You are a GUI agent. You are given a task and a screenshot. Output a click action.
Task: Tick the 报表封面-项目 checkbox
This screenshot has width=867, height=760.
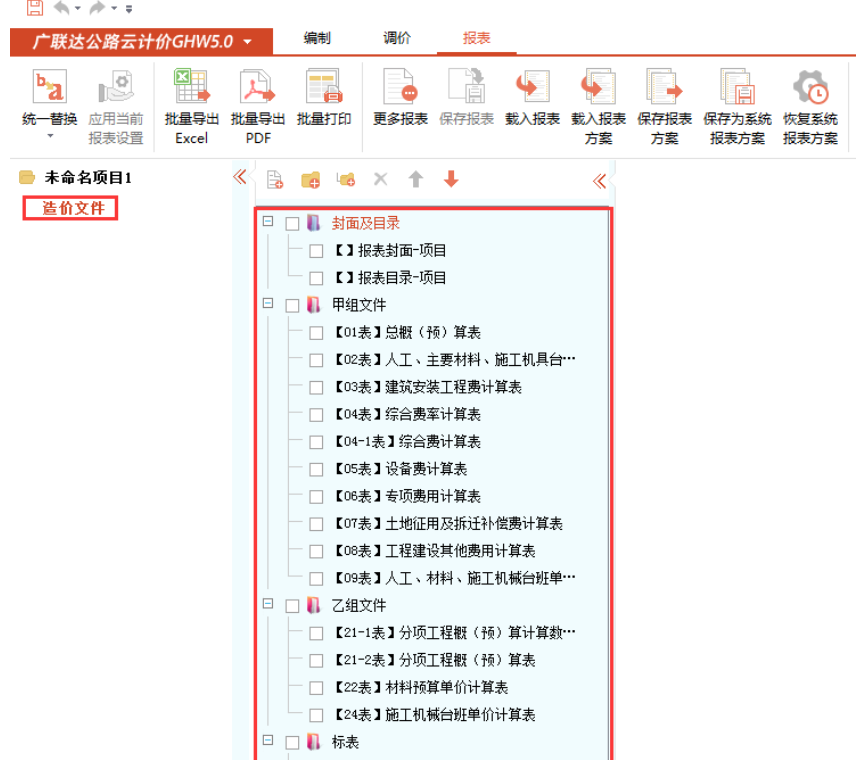(x=316, y=251)
